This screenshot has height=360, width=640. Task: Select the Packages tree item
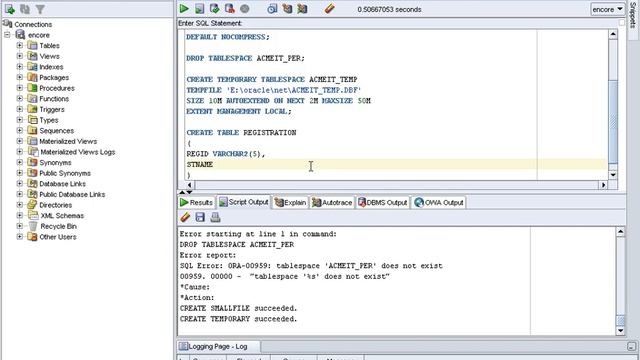coord(54,77)
